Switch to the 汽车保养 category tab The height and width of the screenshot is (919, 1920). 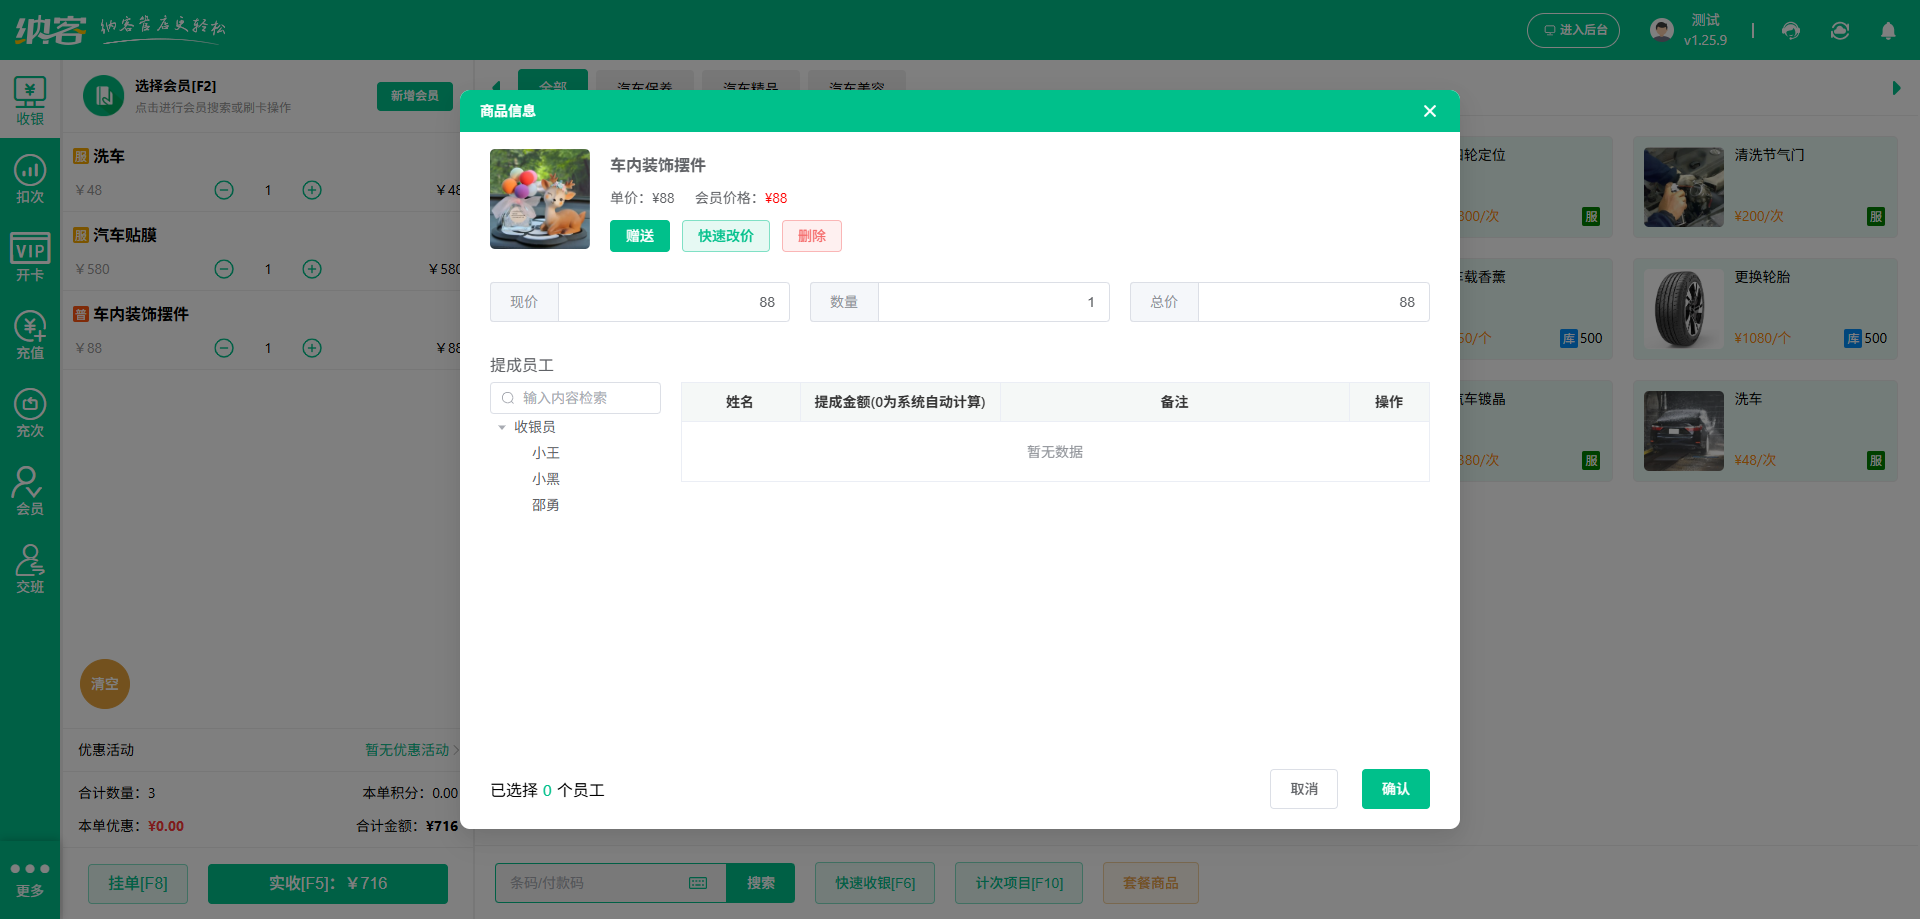coord(645,88)
